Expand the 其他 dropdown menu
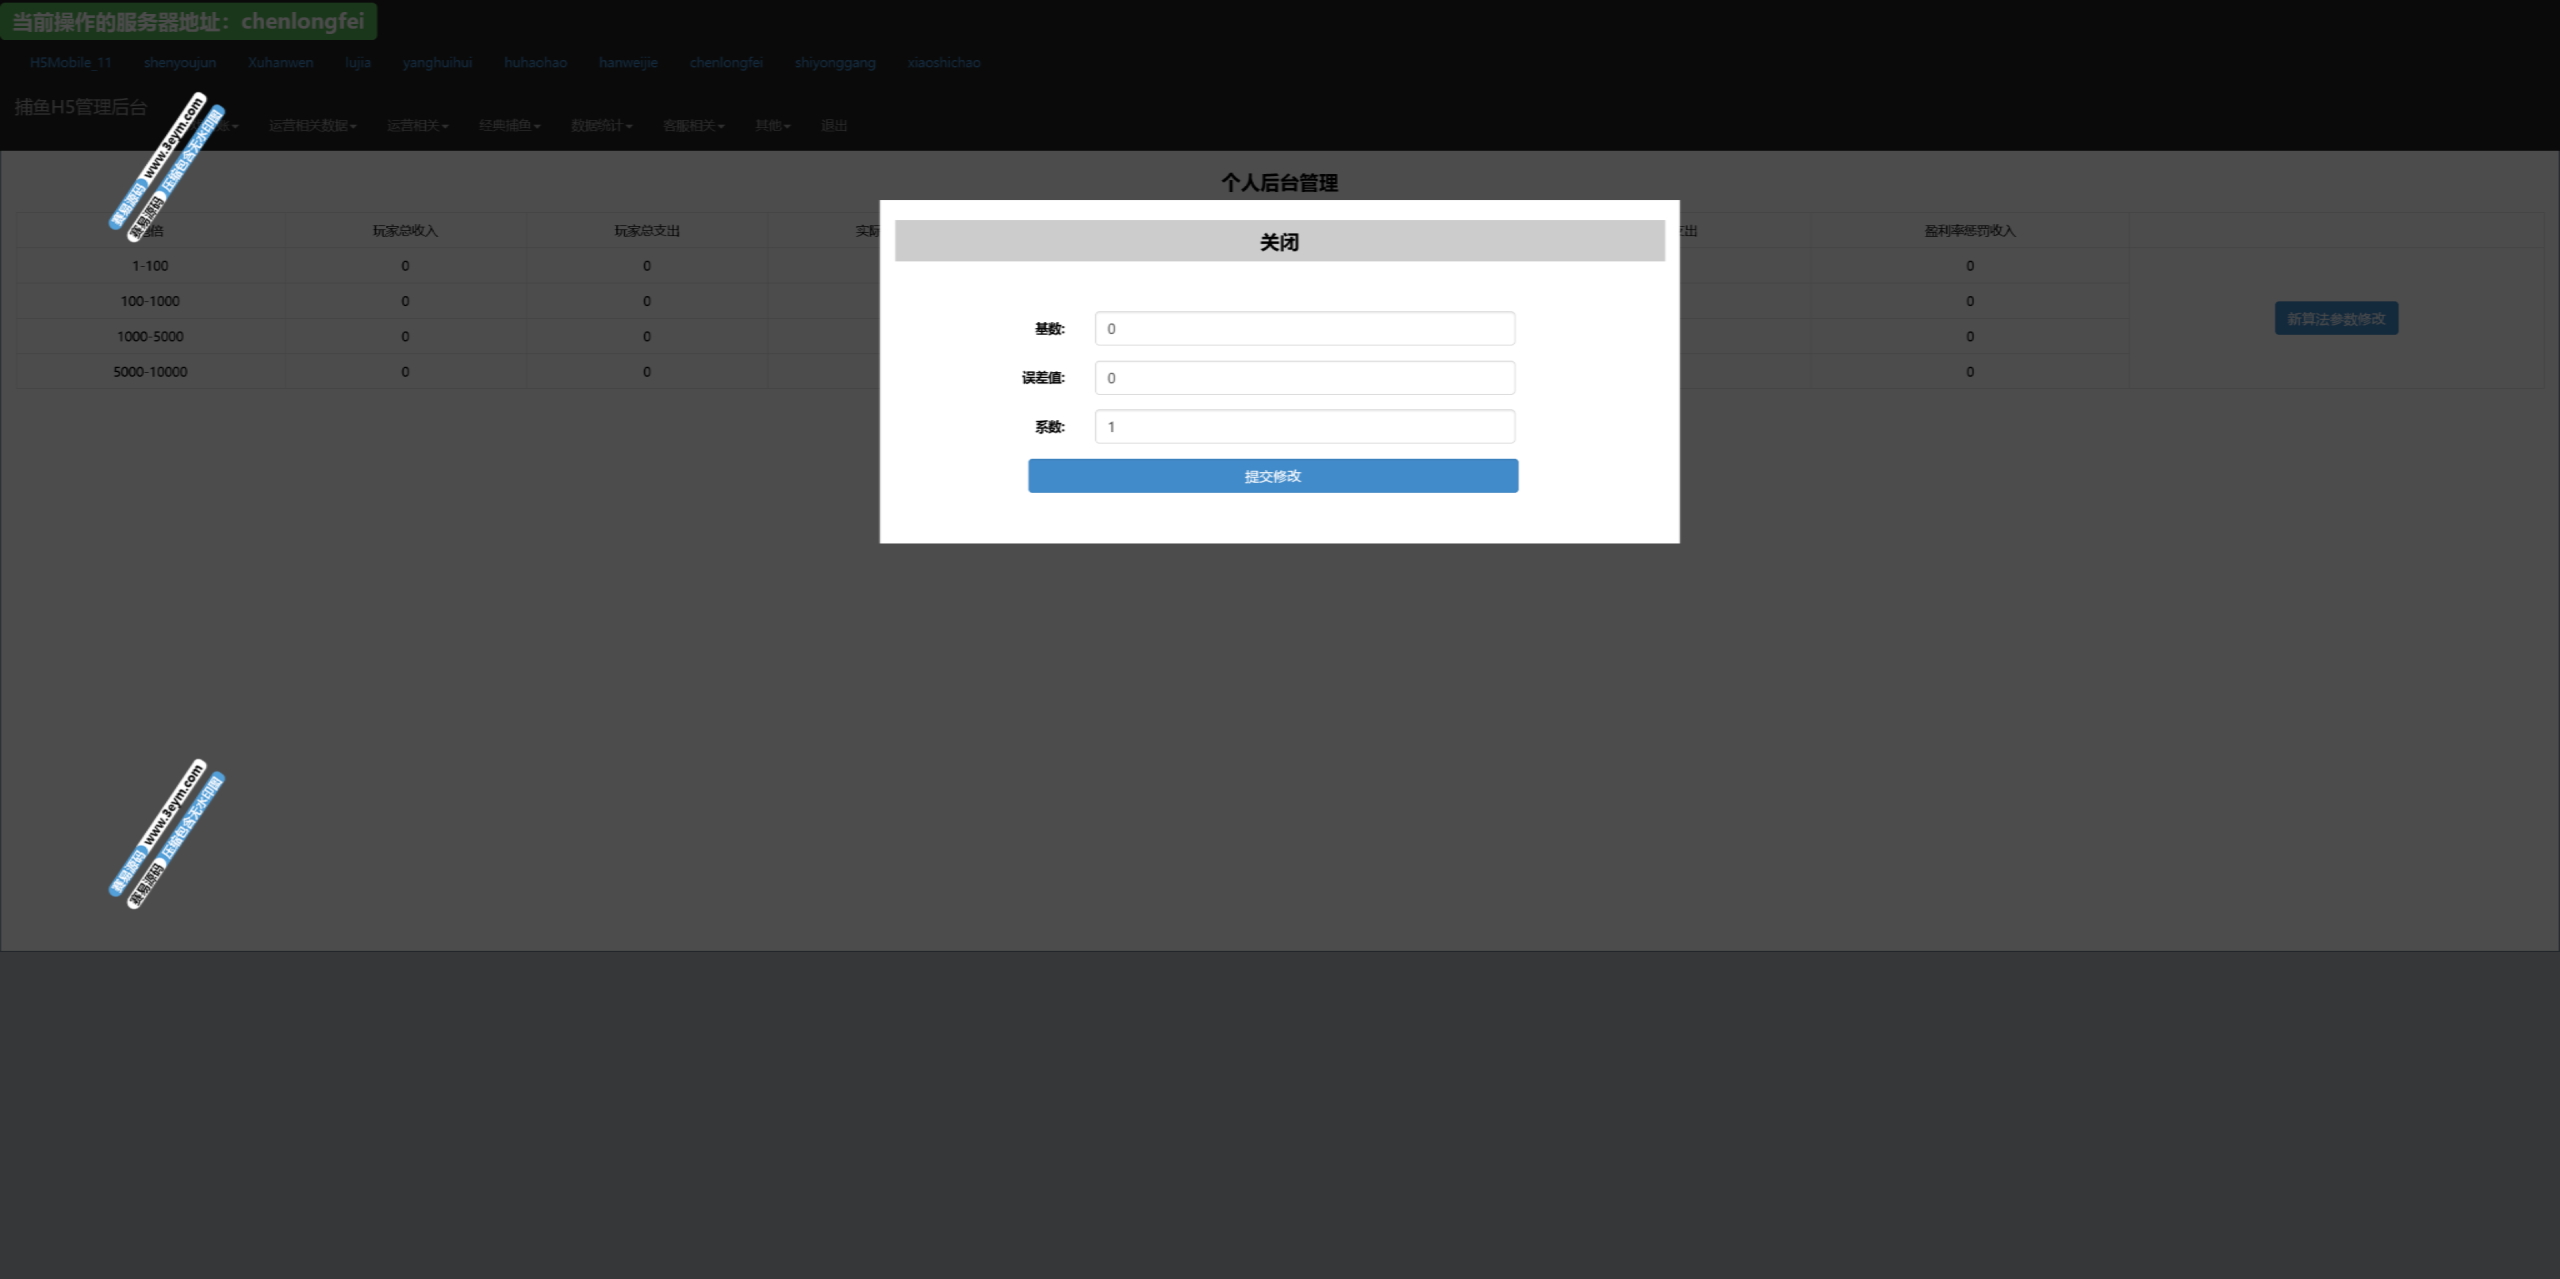This screenshot has height=1279, width=2560. click(772, 126)
